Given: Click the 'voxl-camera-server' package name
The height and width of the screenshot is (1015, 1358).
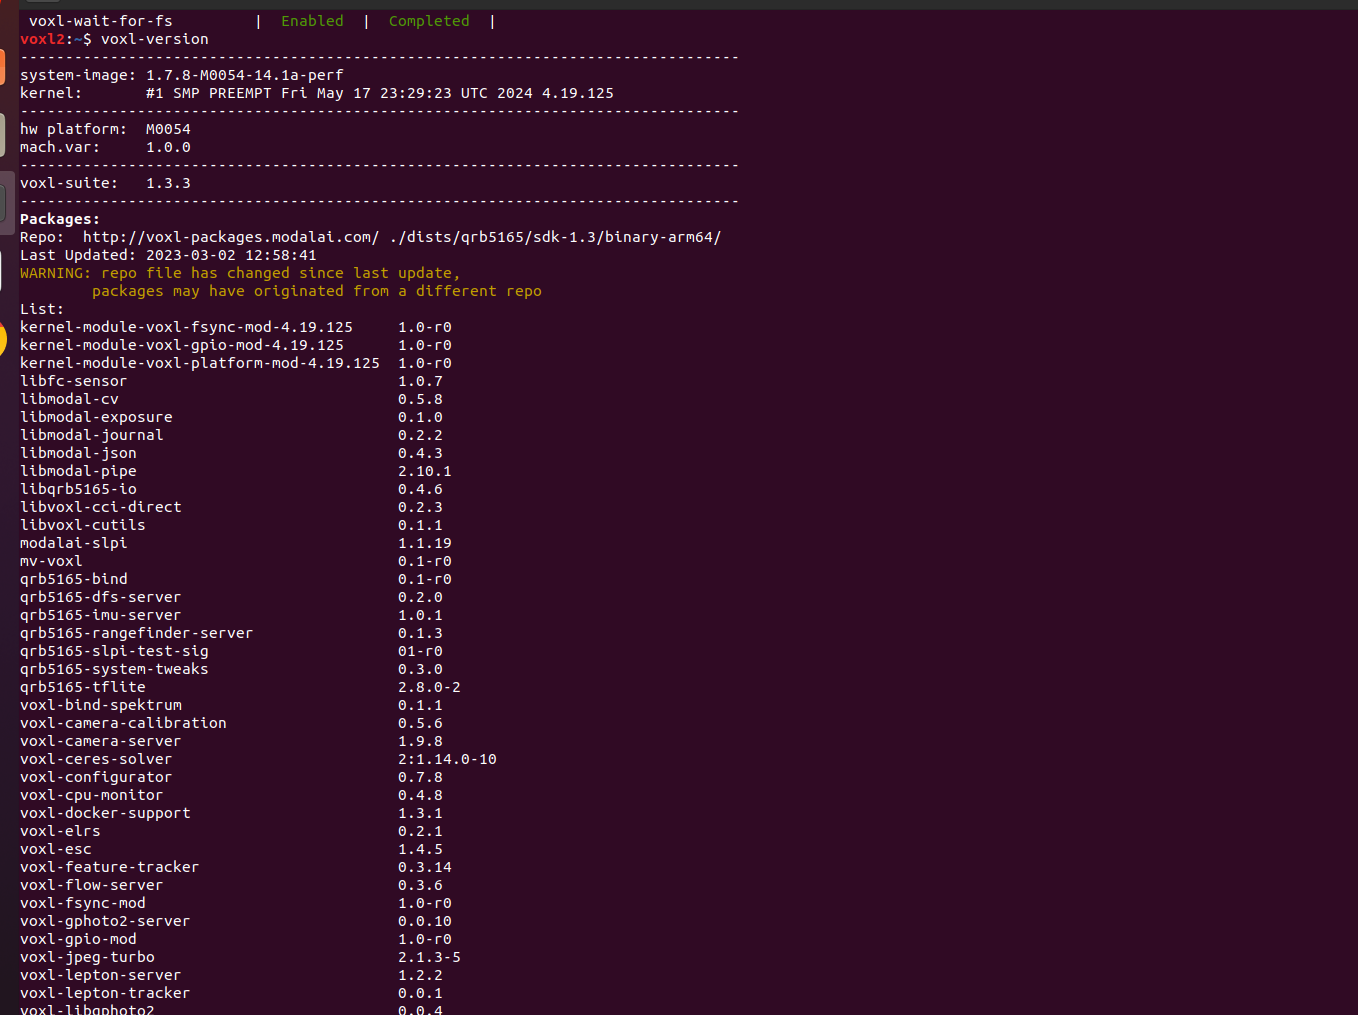Looking at the screenshot, I should (x=101, y=741).
